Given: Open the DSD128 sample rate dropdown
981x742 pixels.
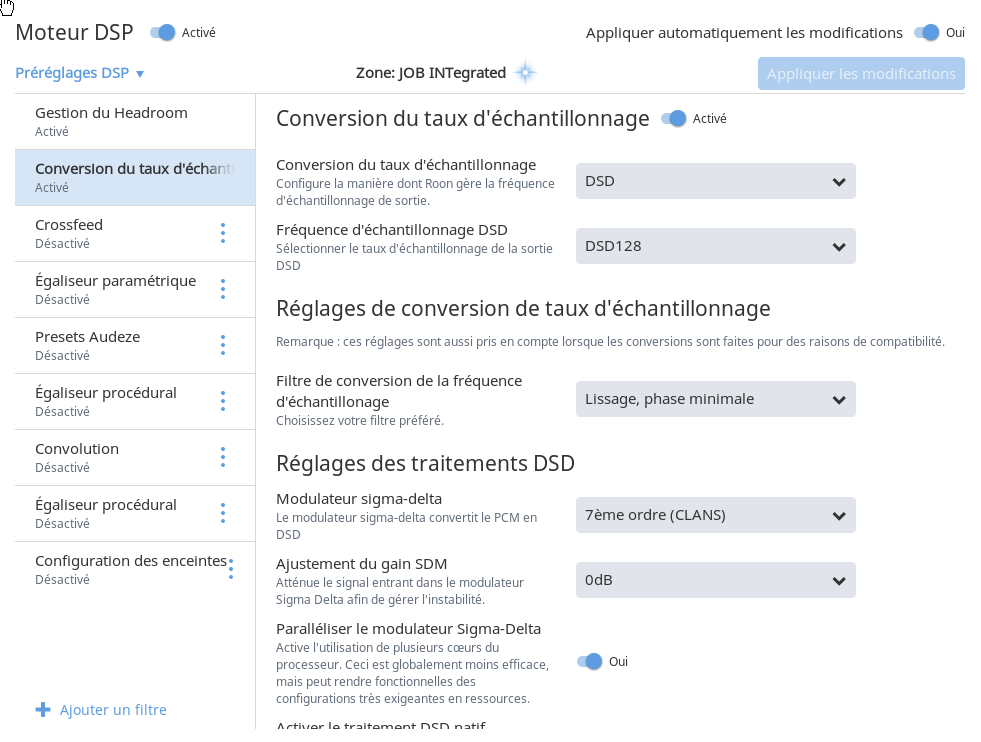Looking at the screenshot, I should pyautogui.click(x=715, y=246).
